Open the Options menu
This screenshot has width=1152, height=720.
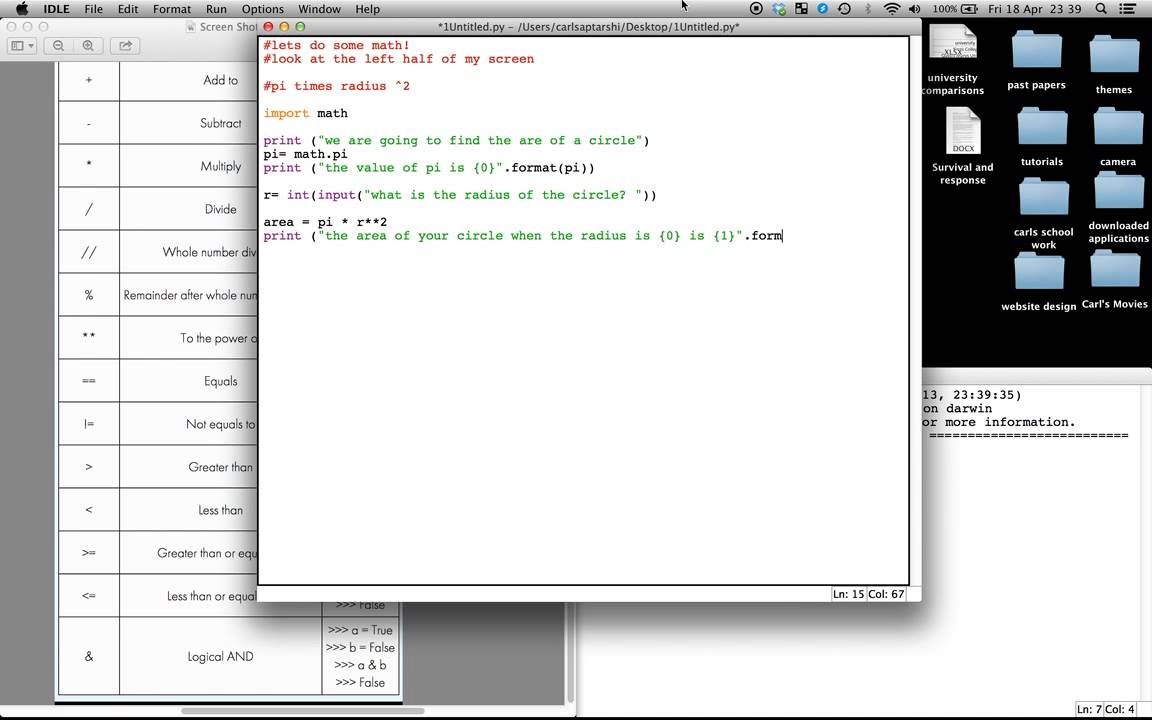click(x=262, y=9)
